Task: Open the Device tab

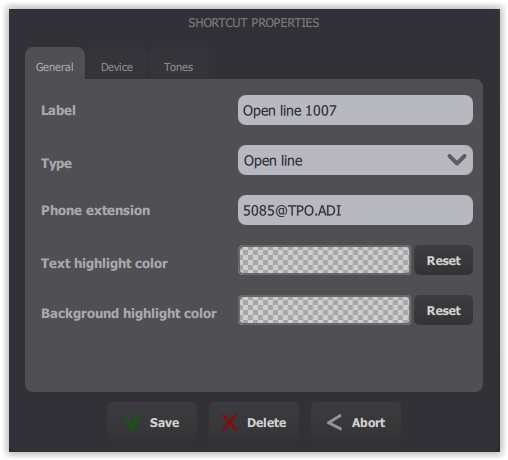Action: pyautogui.click(x=117, y=64)
